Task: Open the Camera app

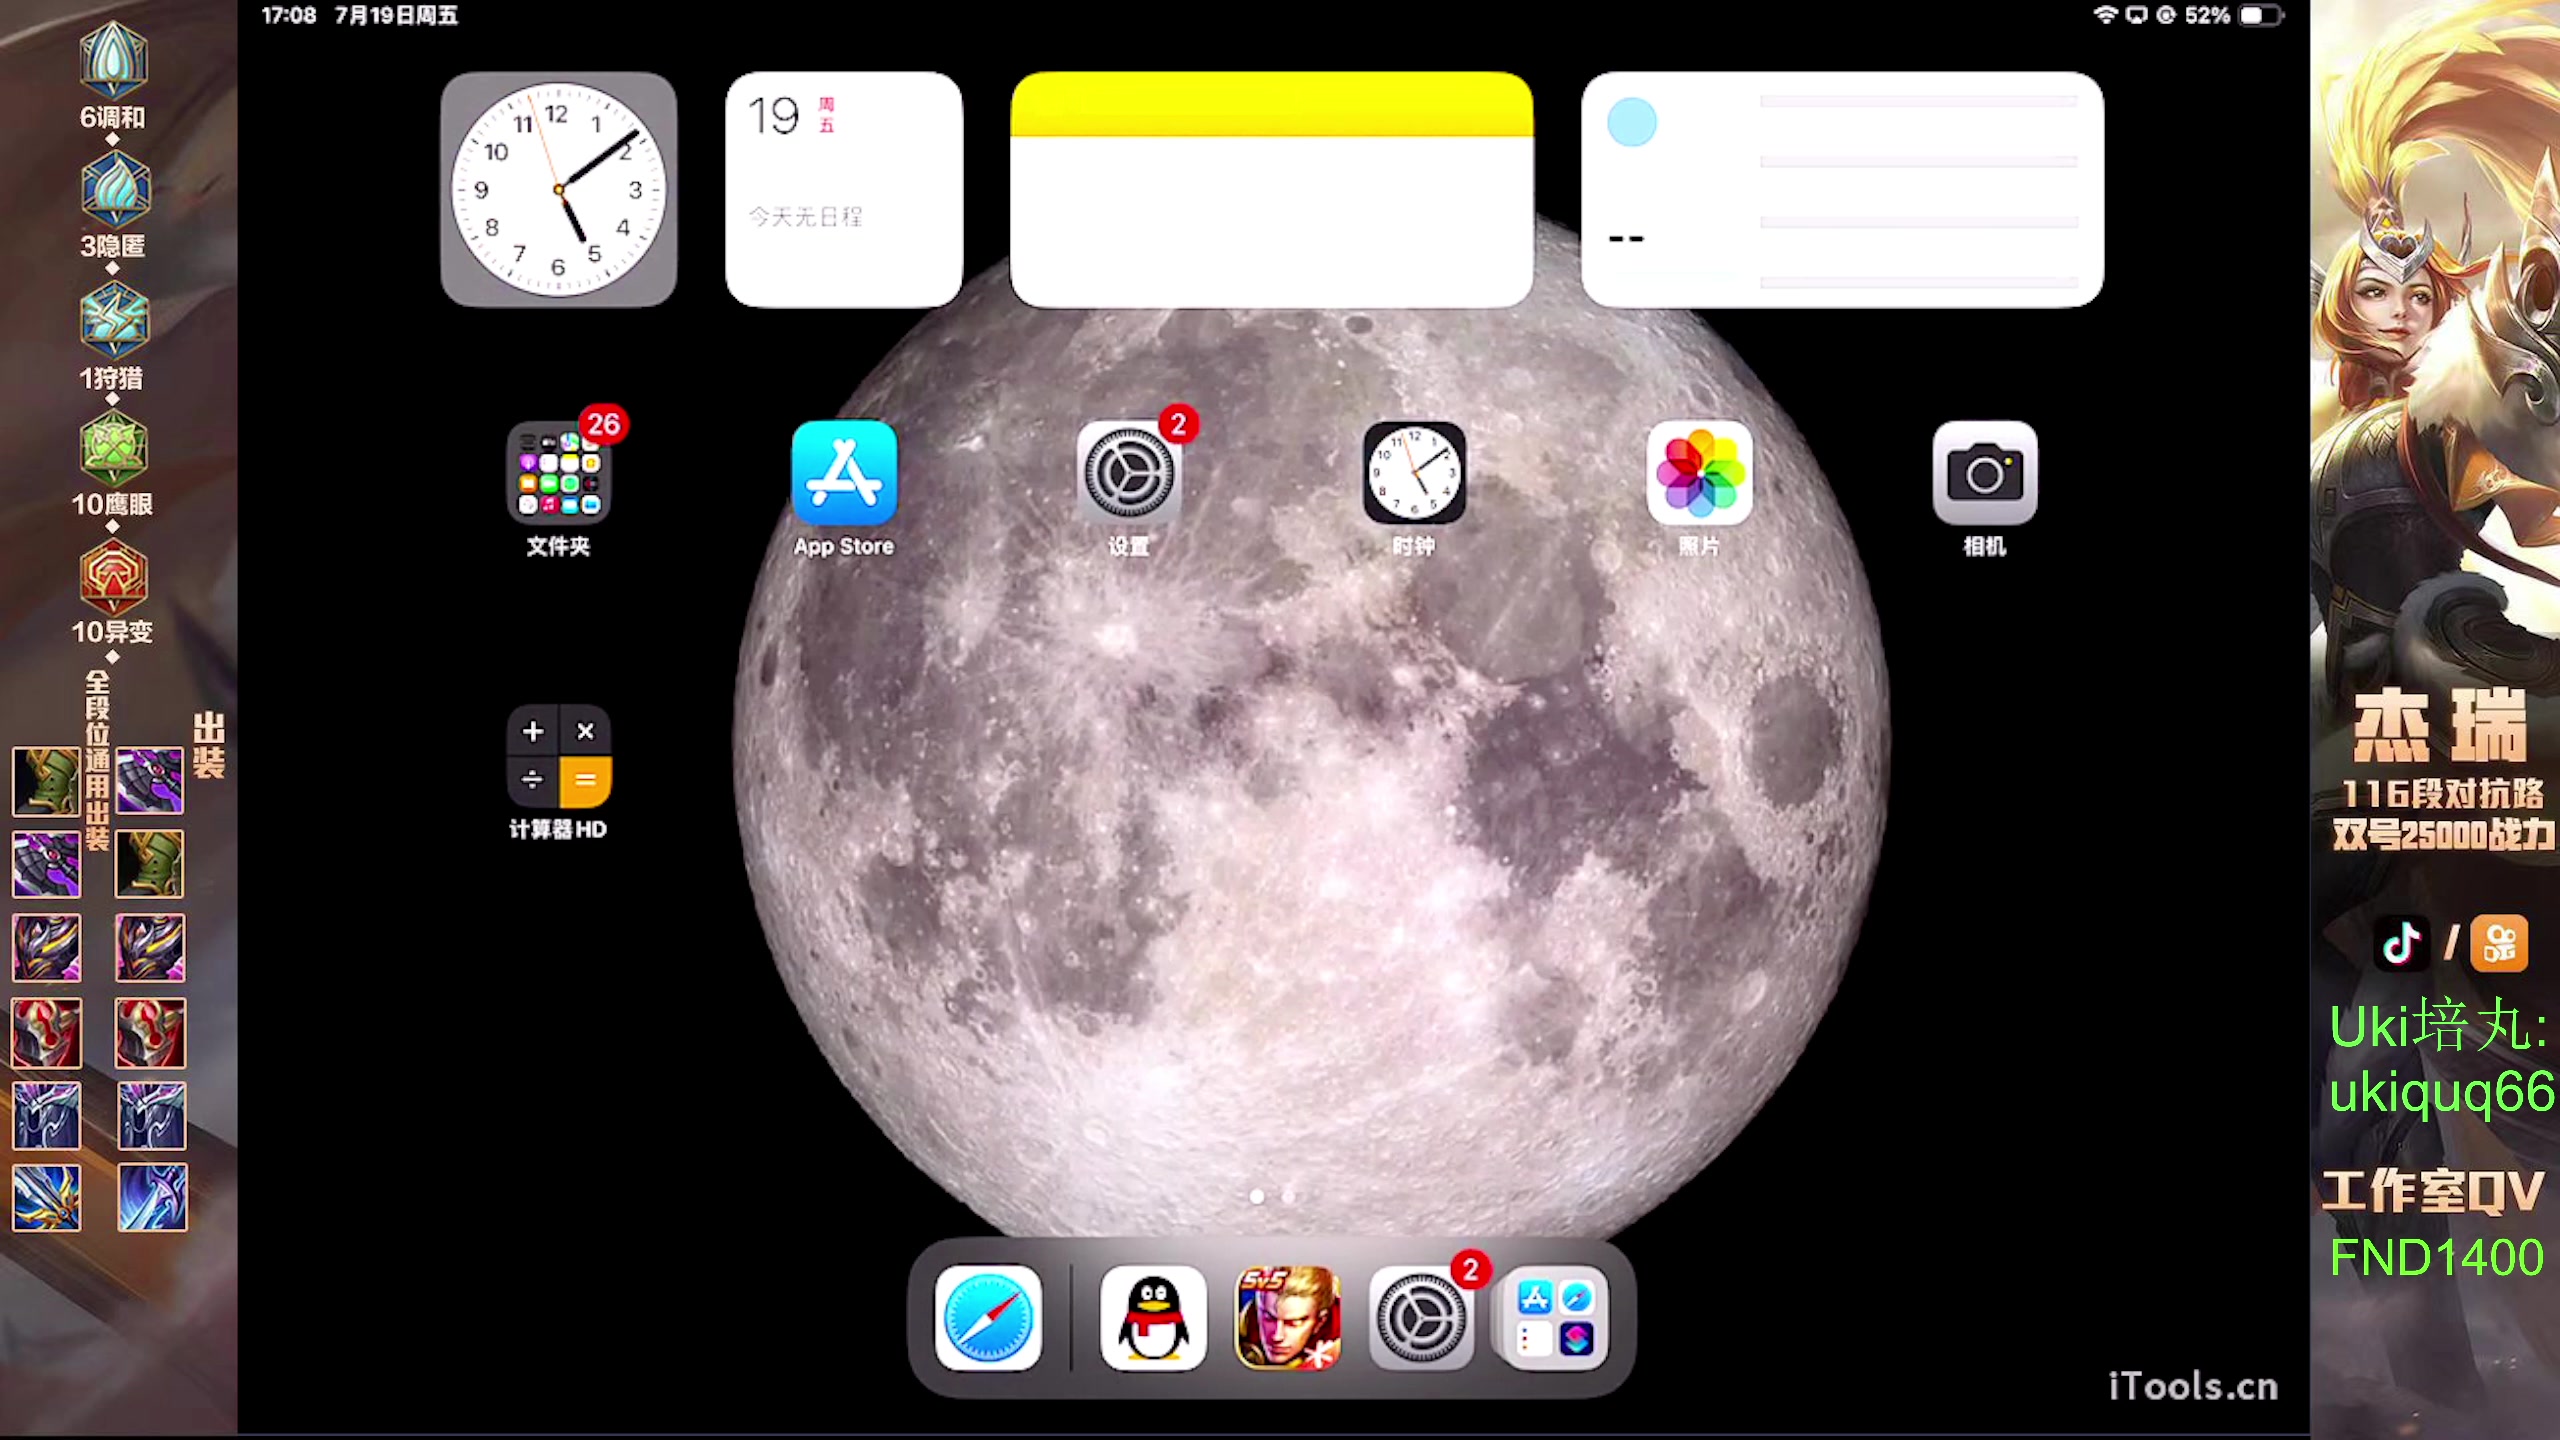Action: [1984, 473]
